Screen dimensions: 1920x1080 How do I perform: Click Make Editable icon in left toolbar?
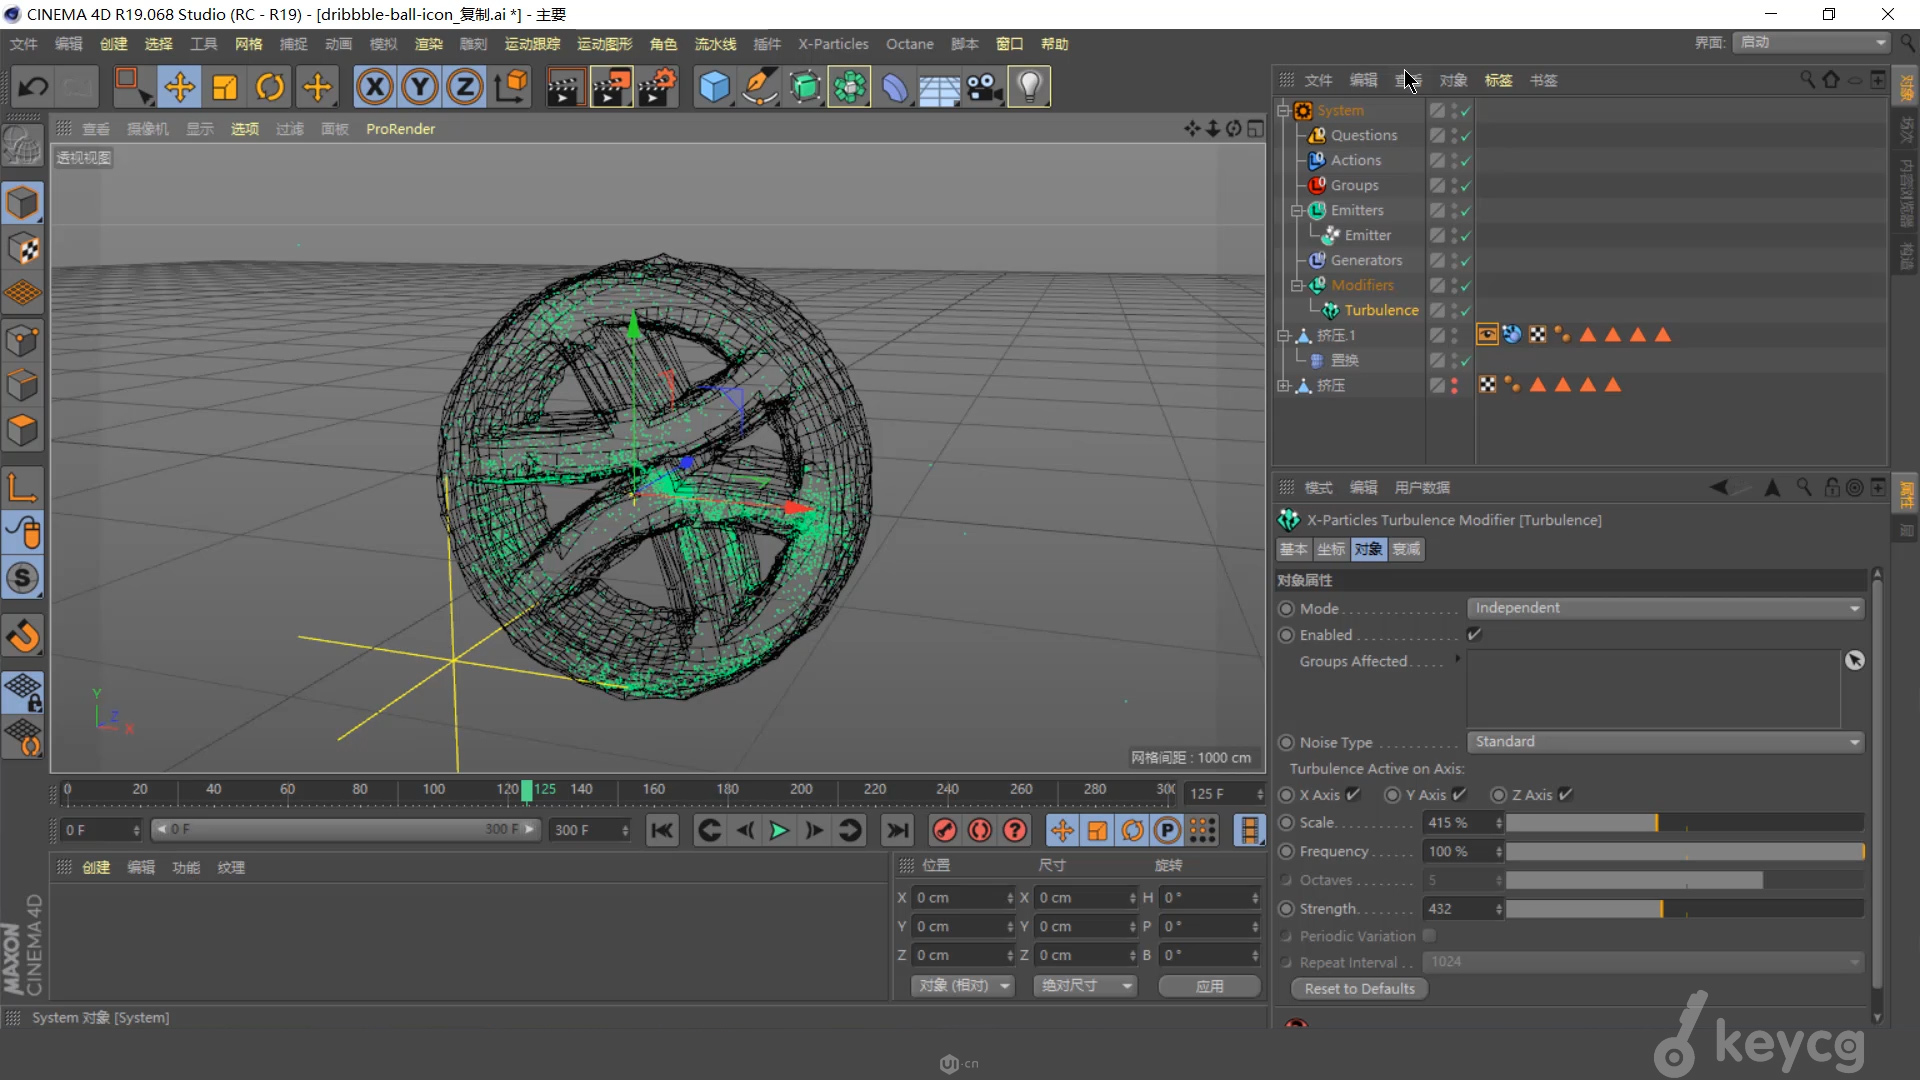pos(22,147)
